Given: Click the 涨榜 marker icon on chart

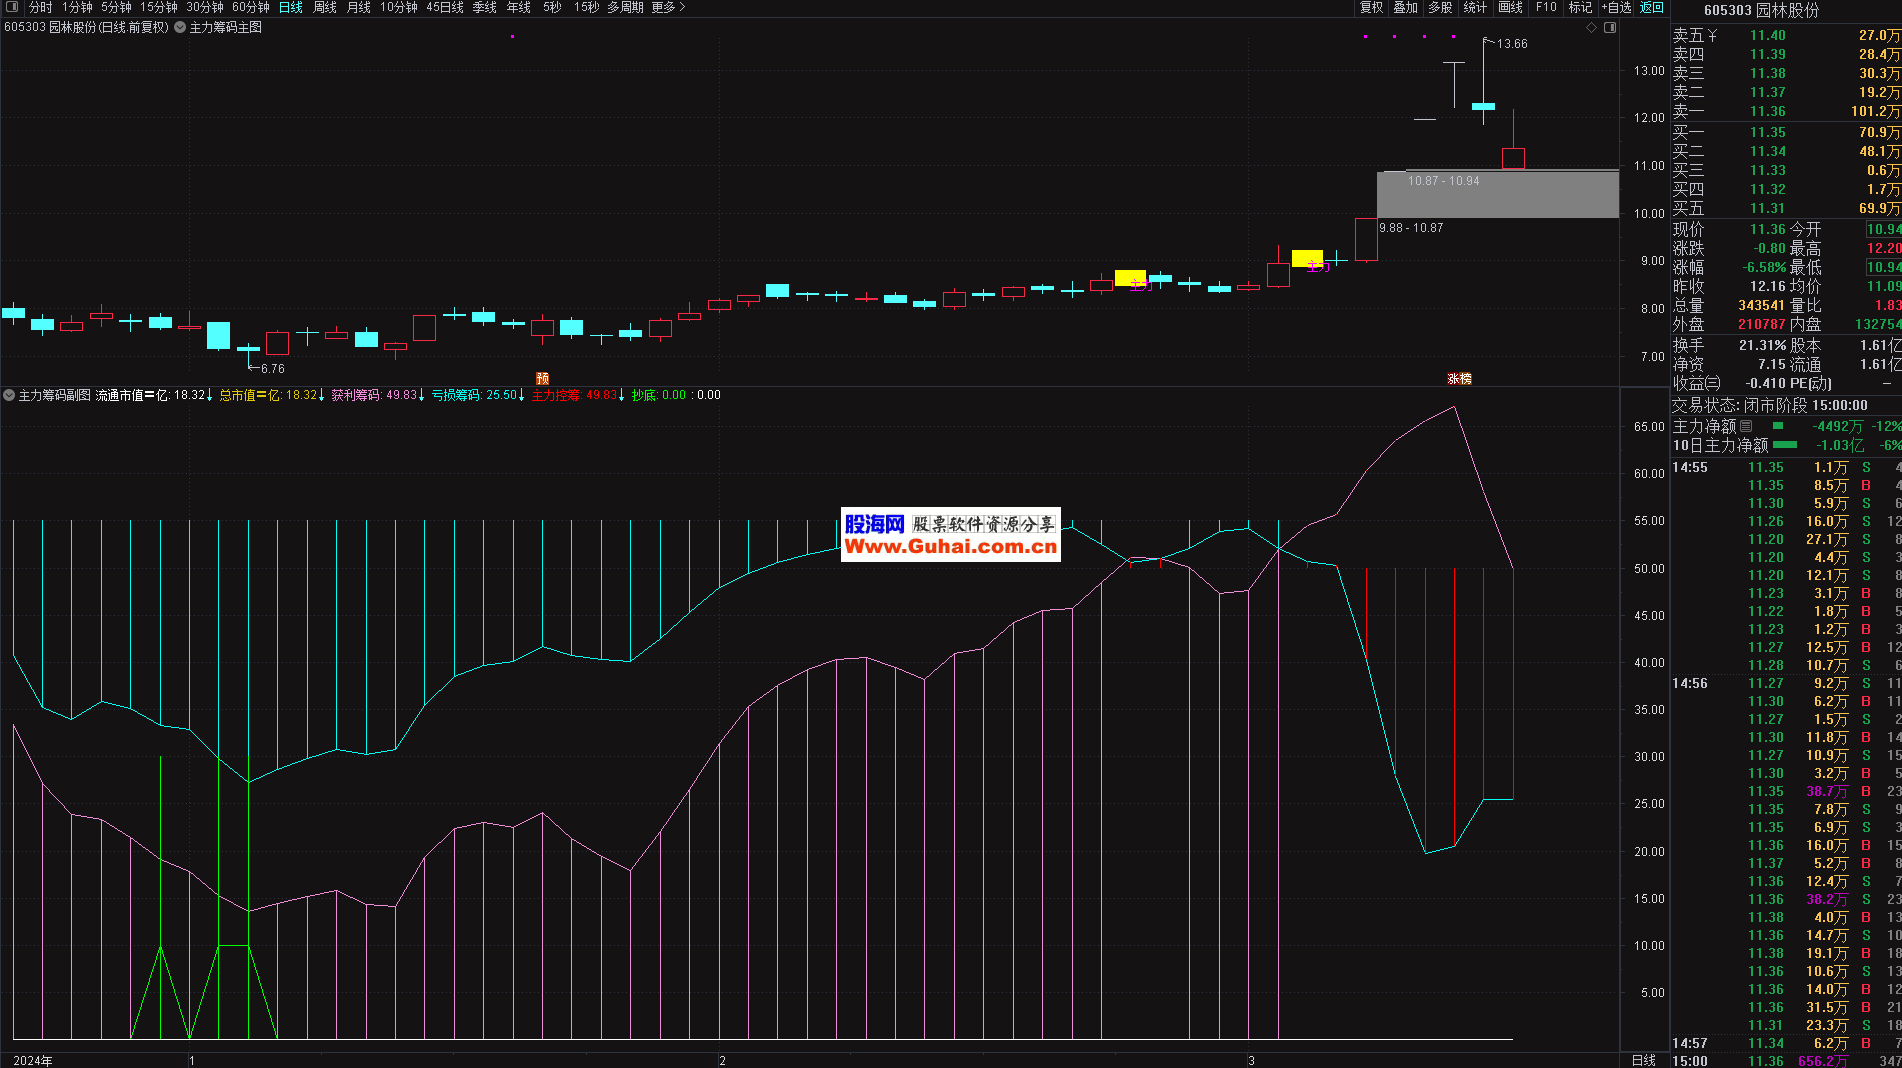Looking at the screenshot, I should tap(1459, 378).
